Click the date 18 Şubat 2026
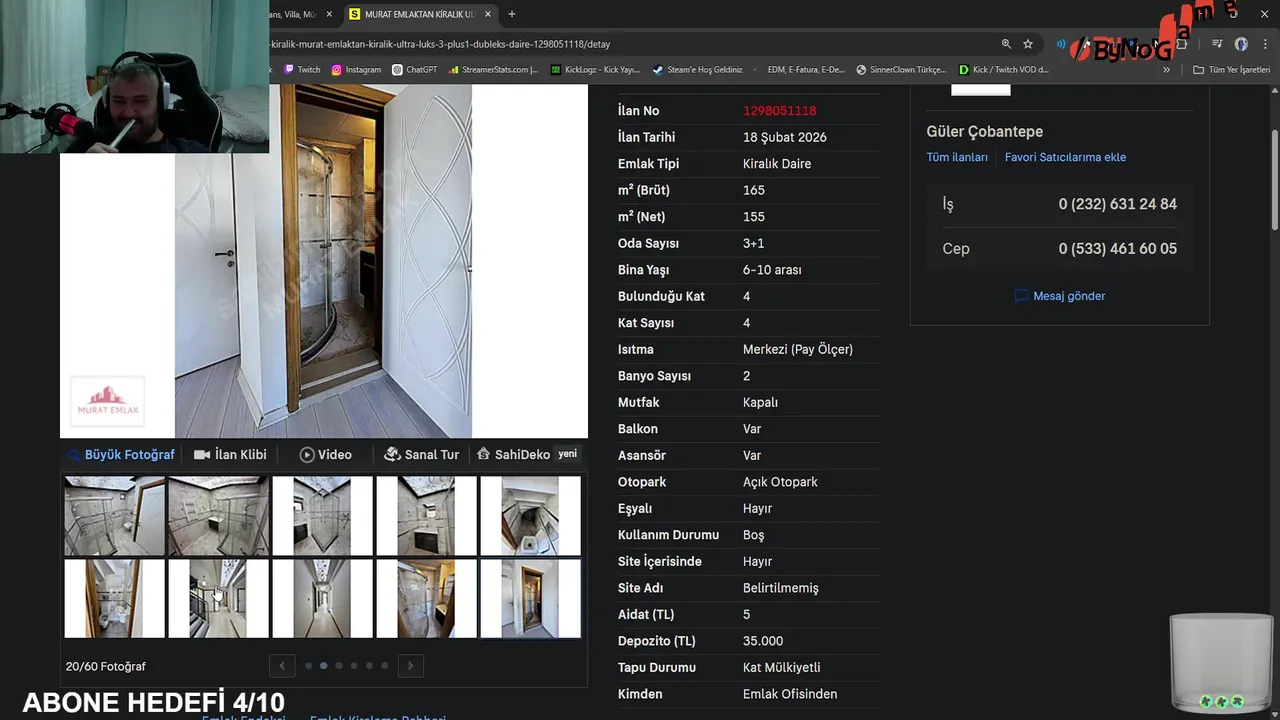This screenshot has width=1280, height=720. coord(785,137)
